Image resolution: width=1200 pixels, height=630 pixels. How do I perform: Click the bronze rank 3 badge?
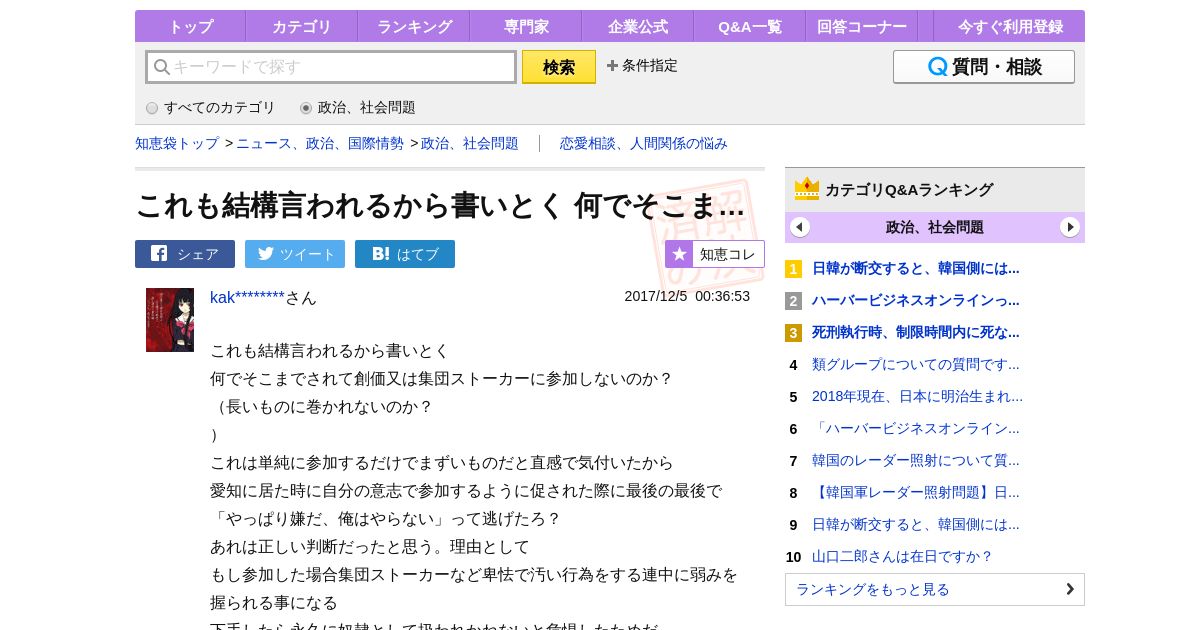point(793,333)
